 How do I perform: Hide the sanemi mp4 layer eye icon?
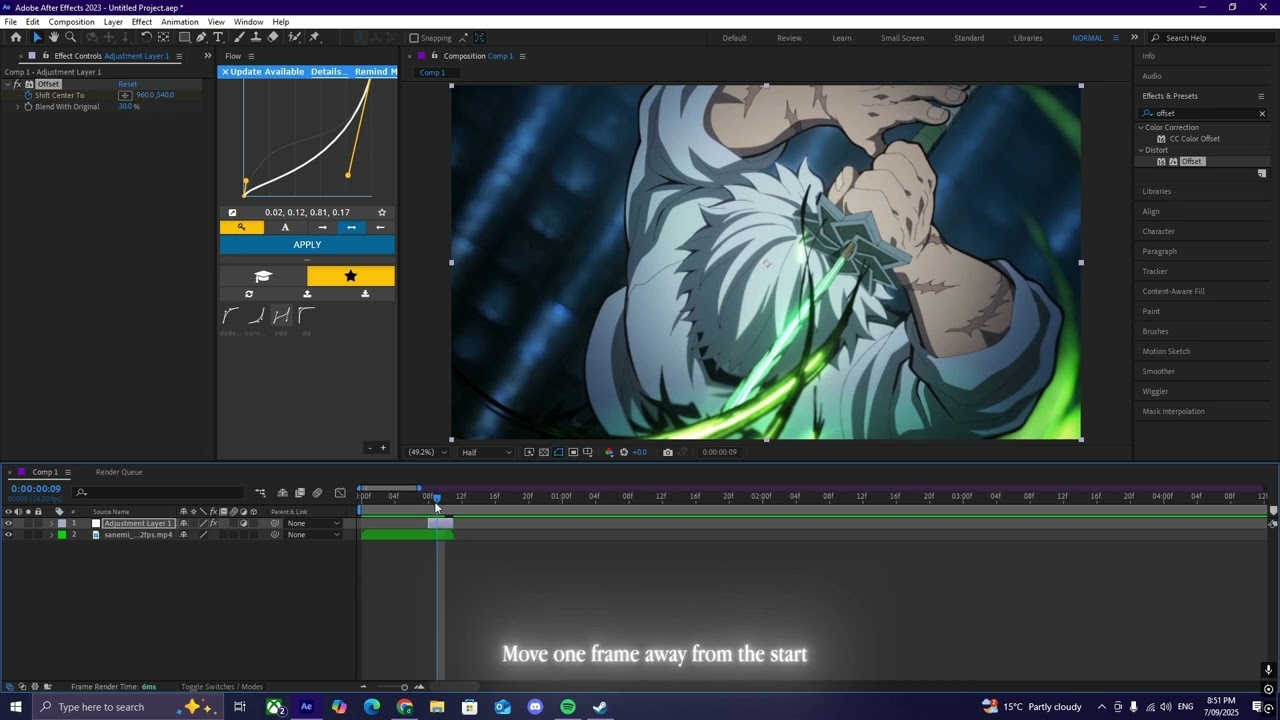9,535
